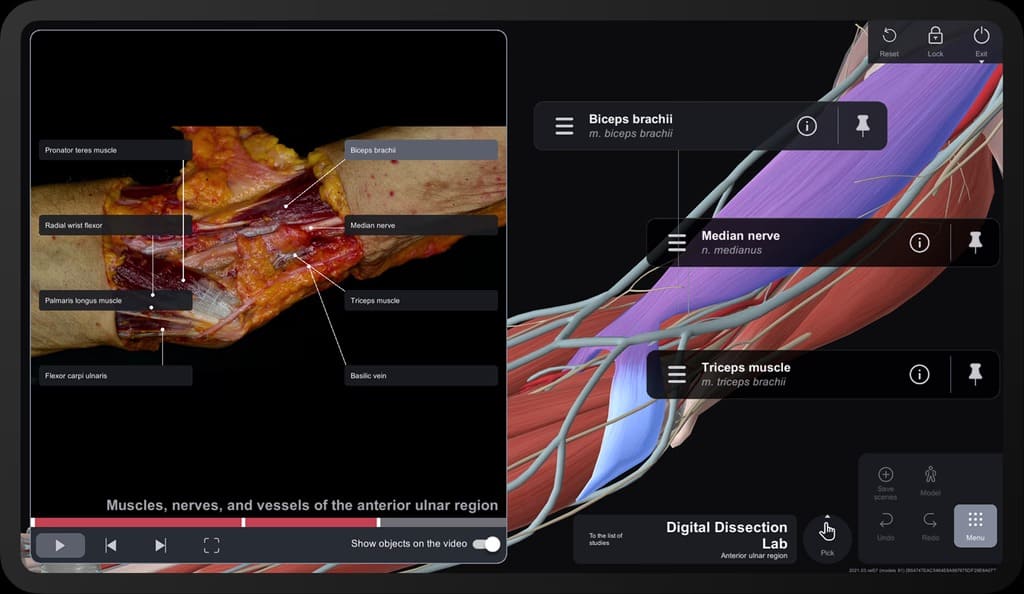Reset the 3D model view

click(x=888, y=38)
